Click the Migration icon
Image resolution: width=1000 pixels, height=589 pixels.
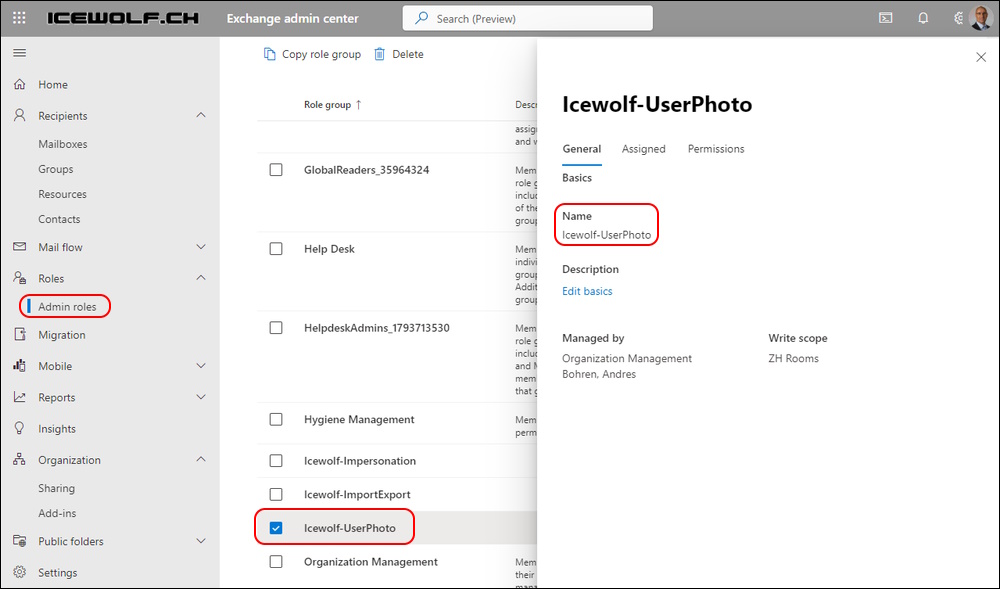(x=20, y=334)
